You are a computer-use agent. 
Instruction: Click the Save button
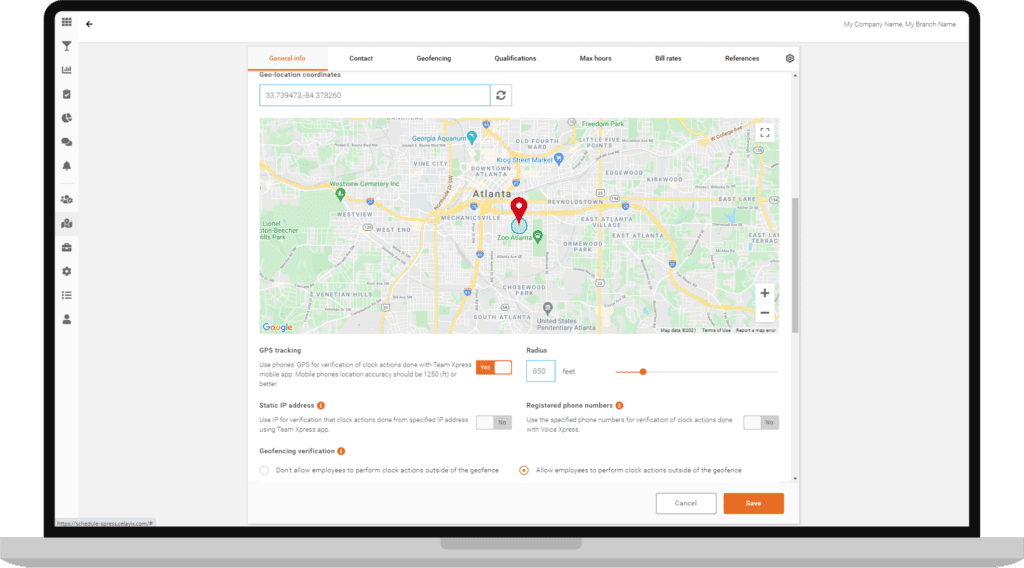pos(753,503)
